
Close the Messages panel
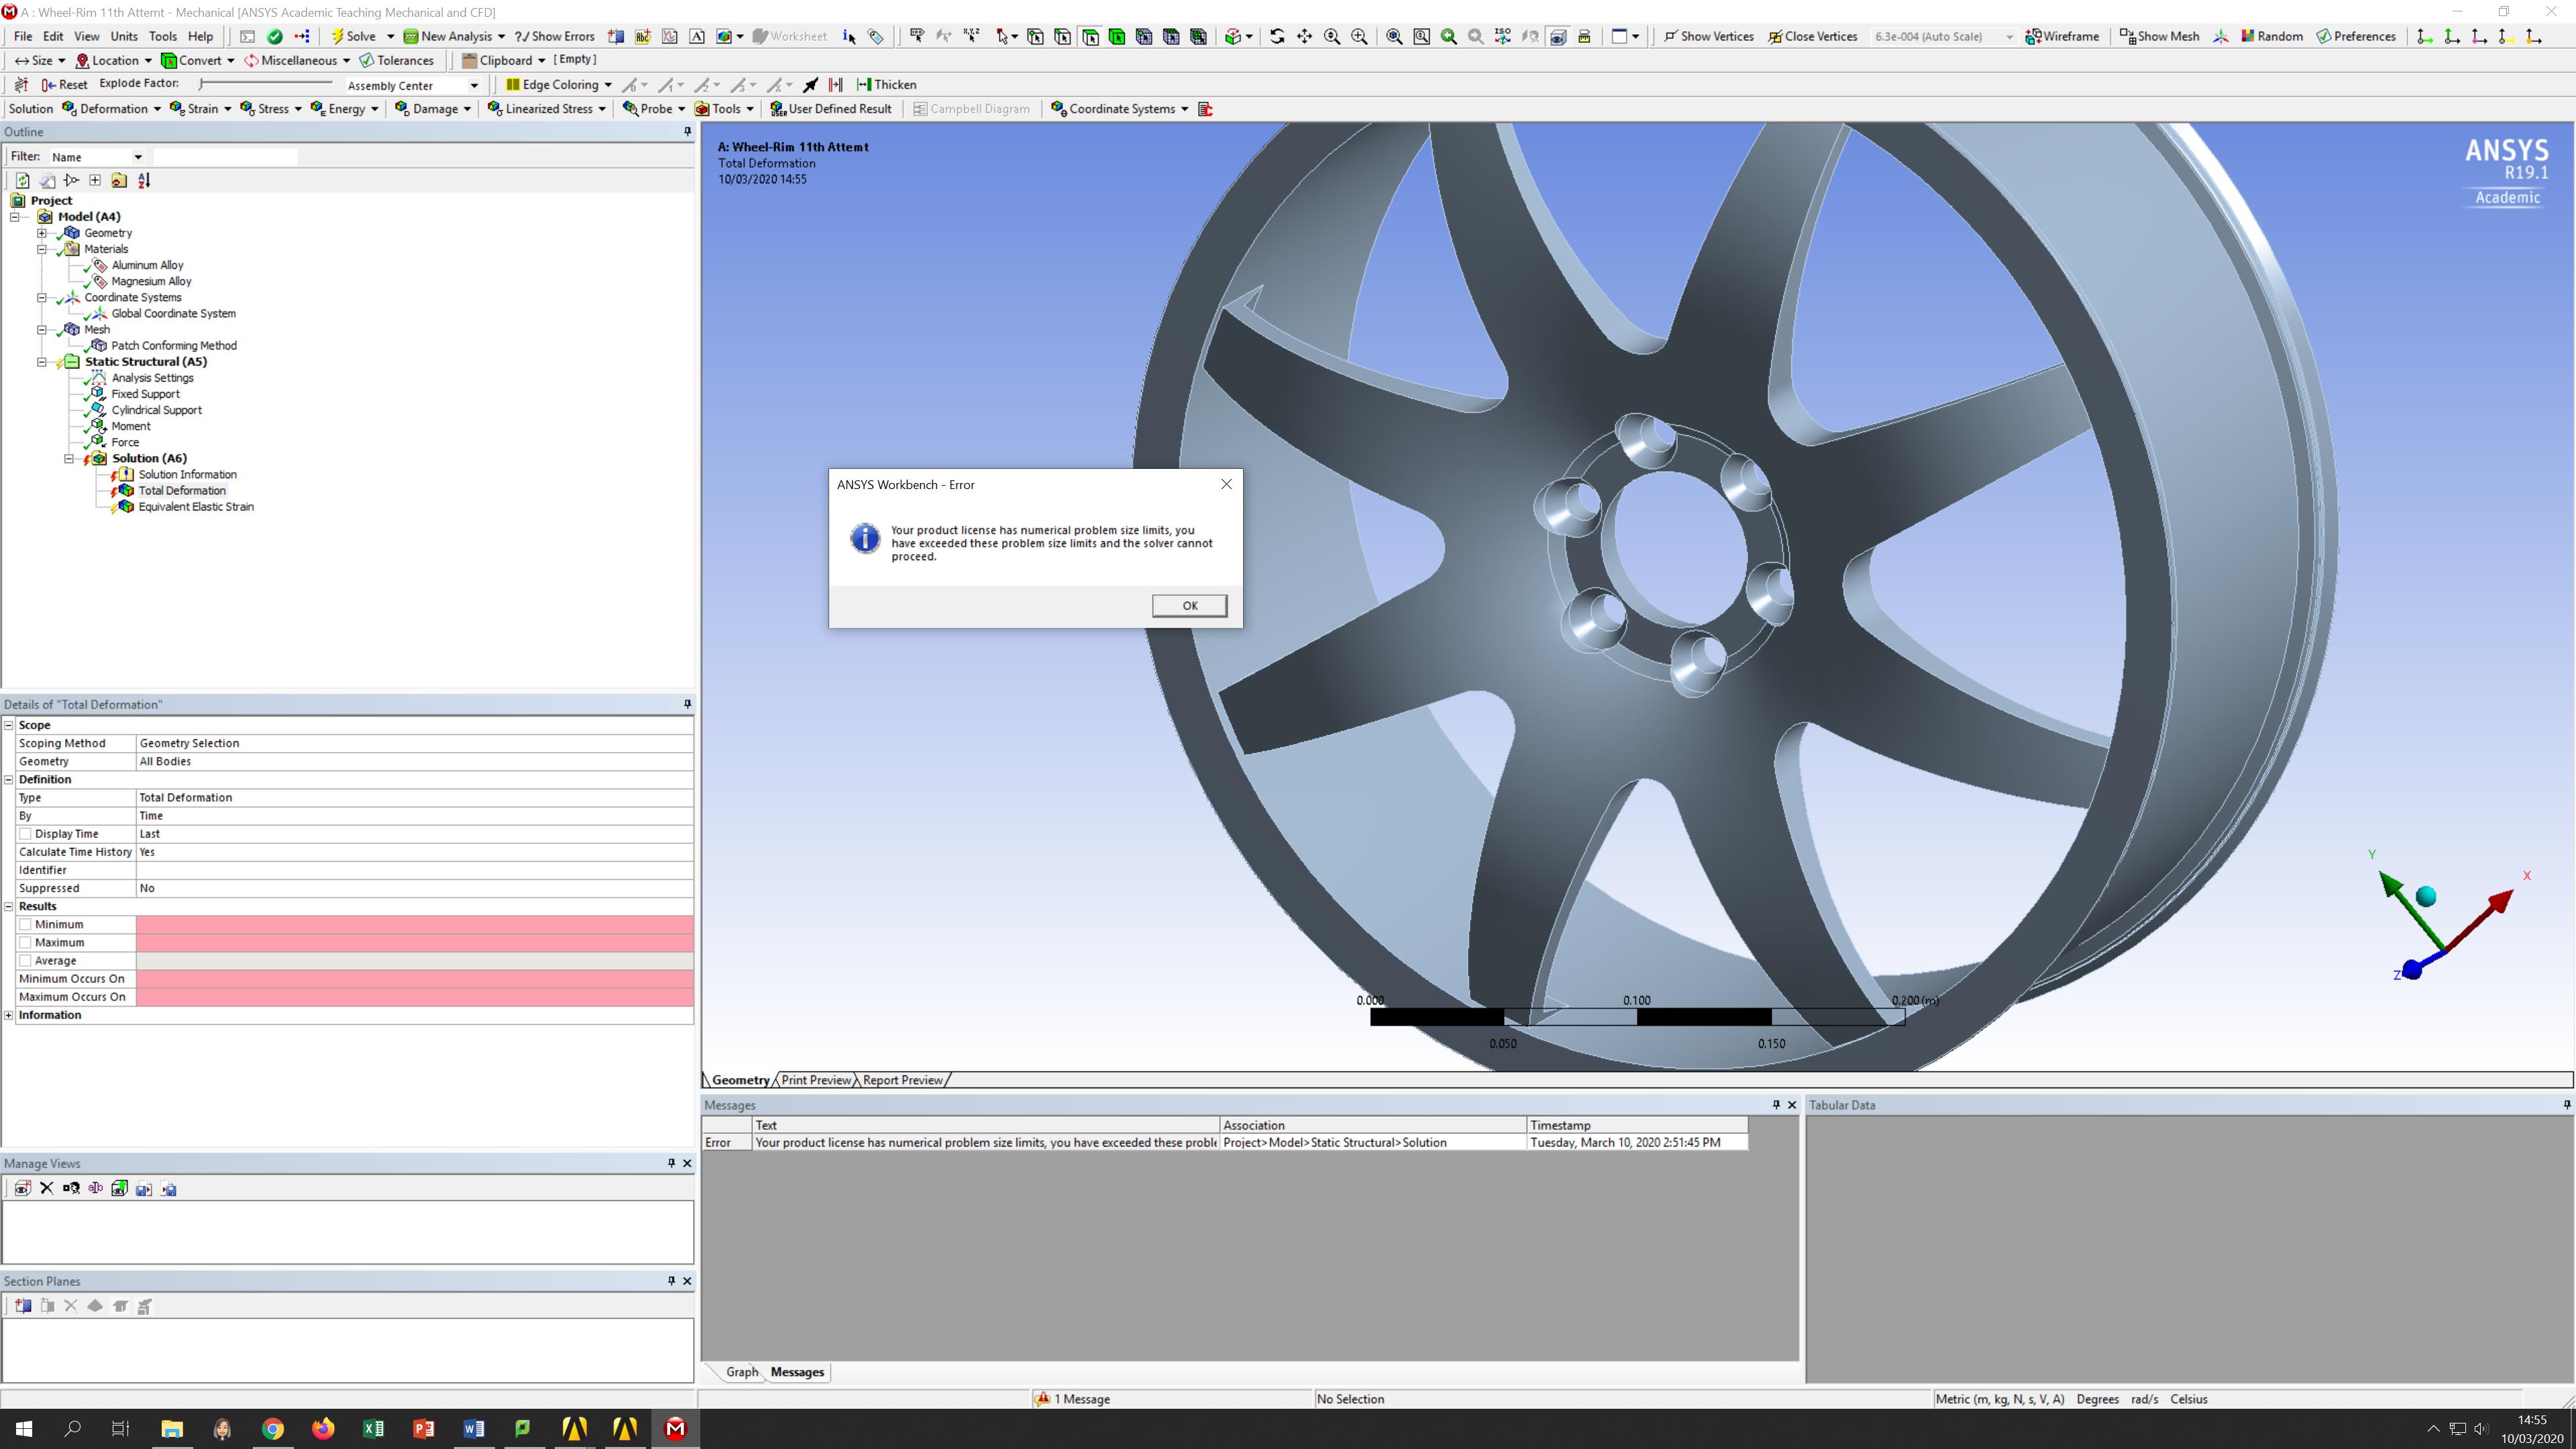click(1792, 1105)
